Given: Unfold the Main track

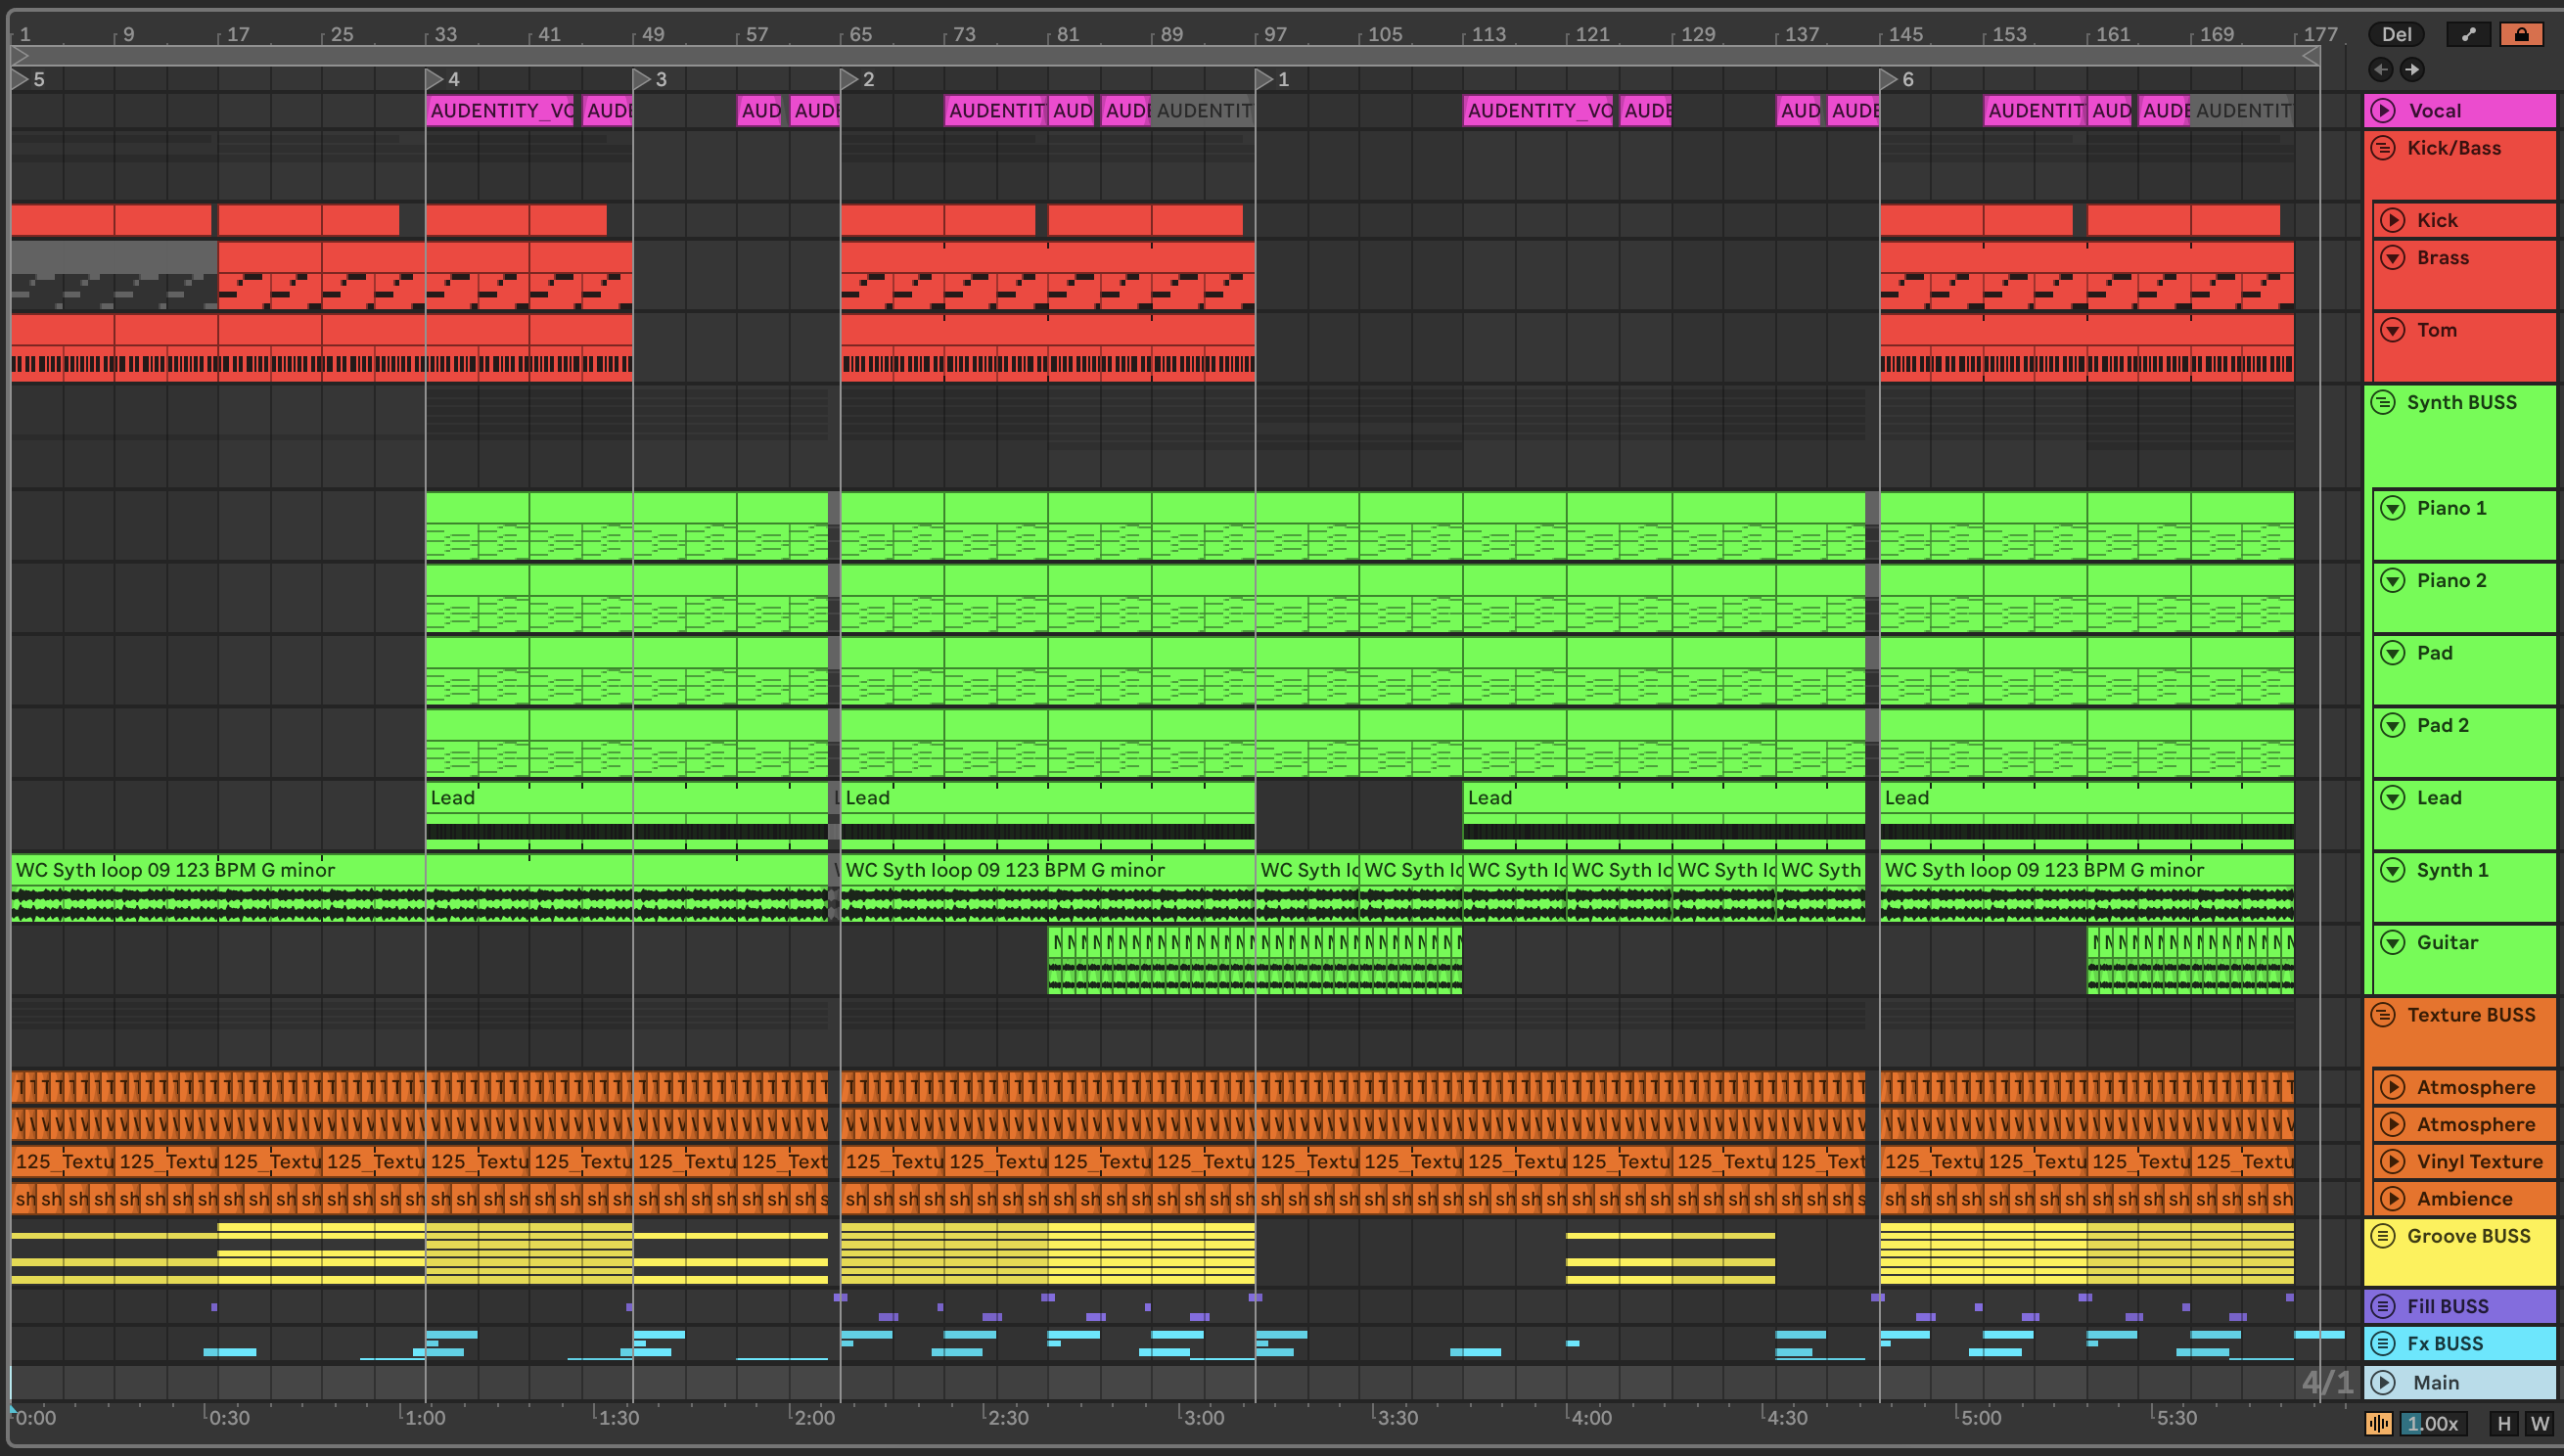Looking at the screenshot, I should click(2383, 1382).
